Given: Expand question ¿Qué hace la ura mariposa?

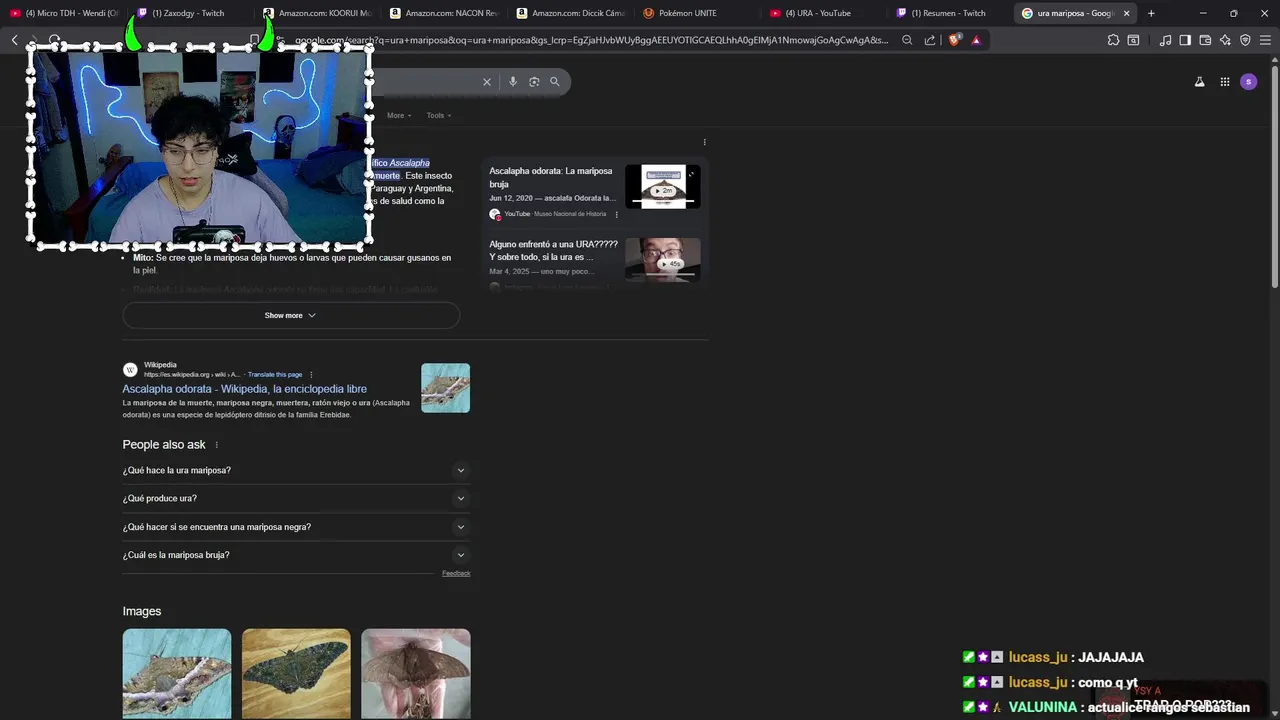Looking at the screenshot, I should (x=296, y=470).
